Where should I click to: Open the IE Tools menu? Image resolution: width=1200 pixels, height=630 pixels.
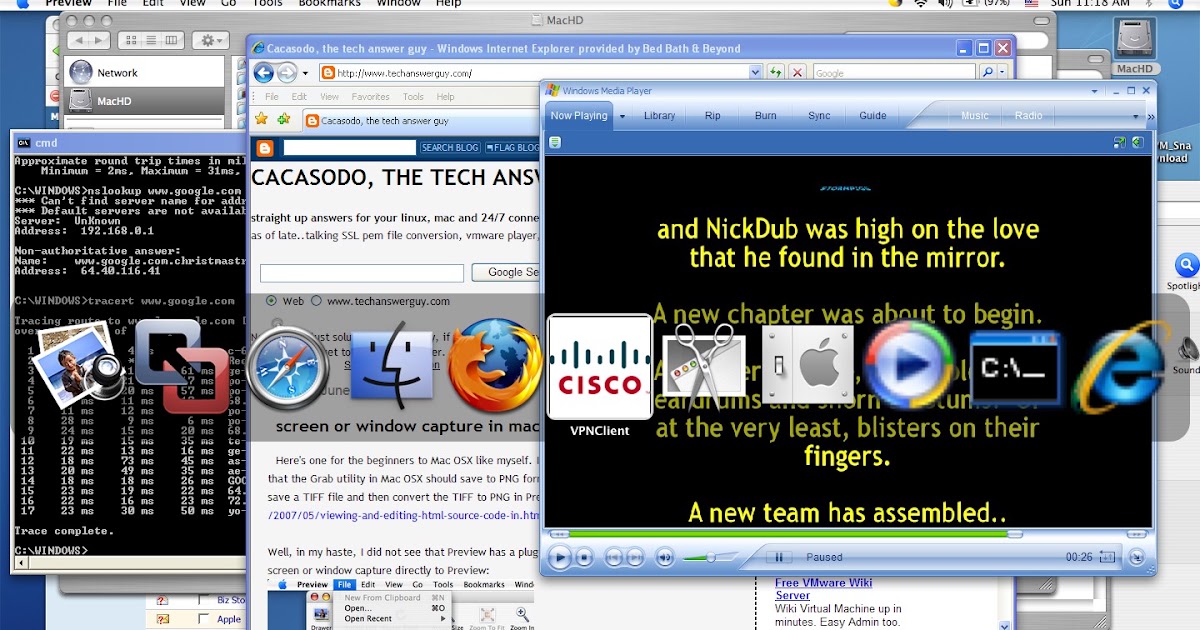click(x=413, y=97)
